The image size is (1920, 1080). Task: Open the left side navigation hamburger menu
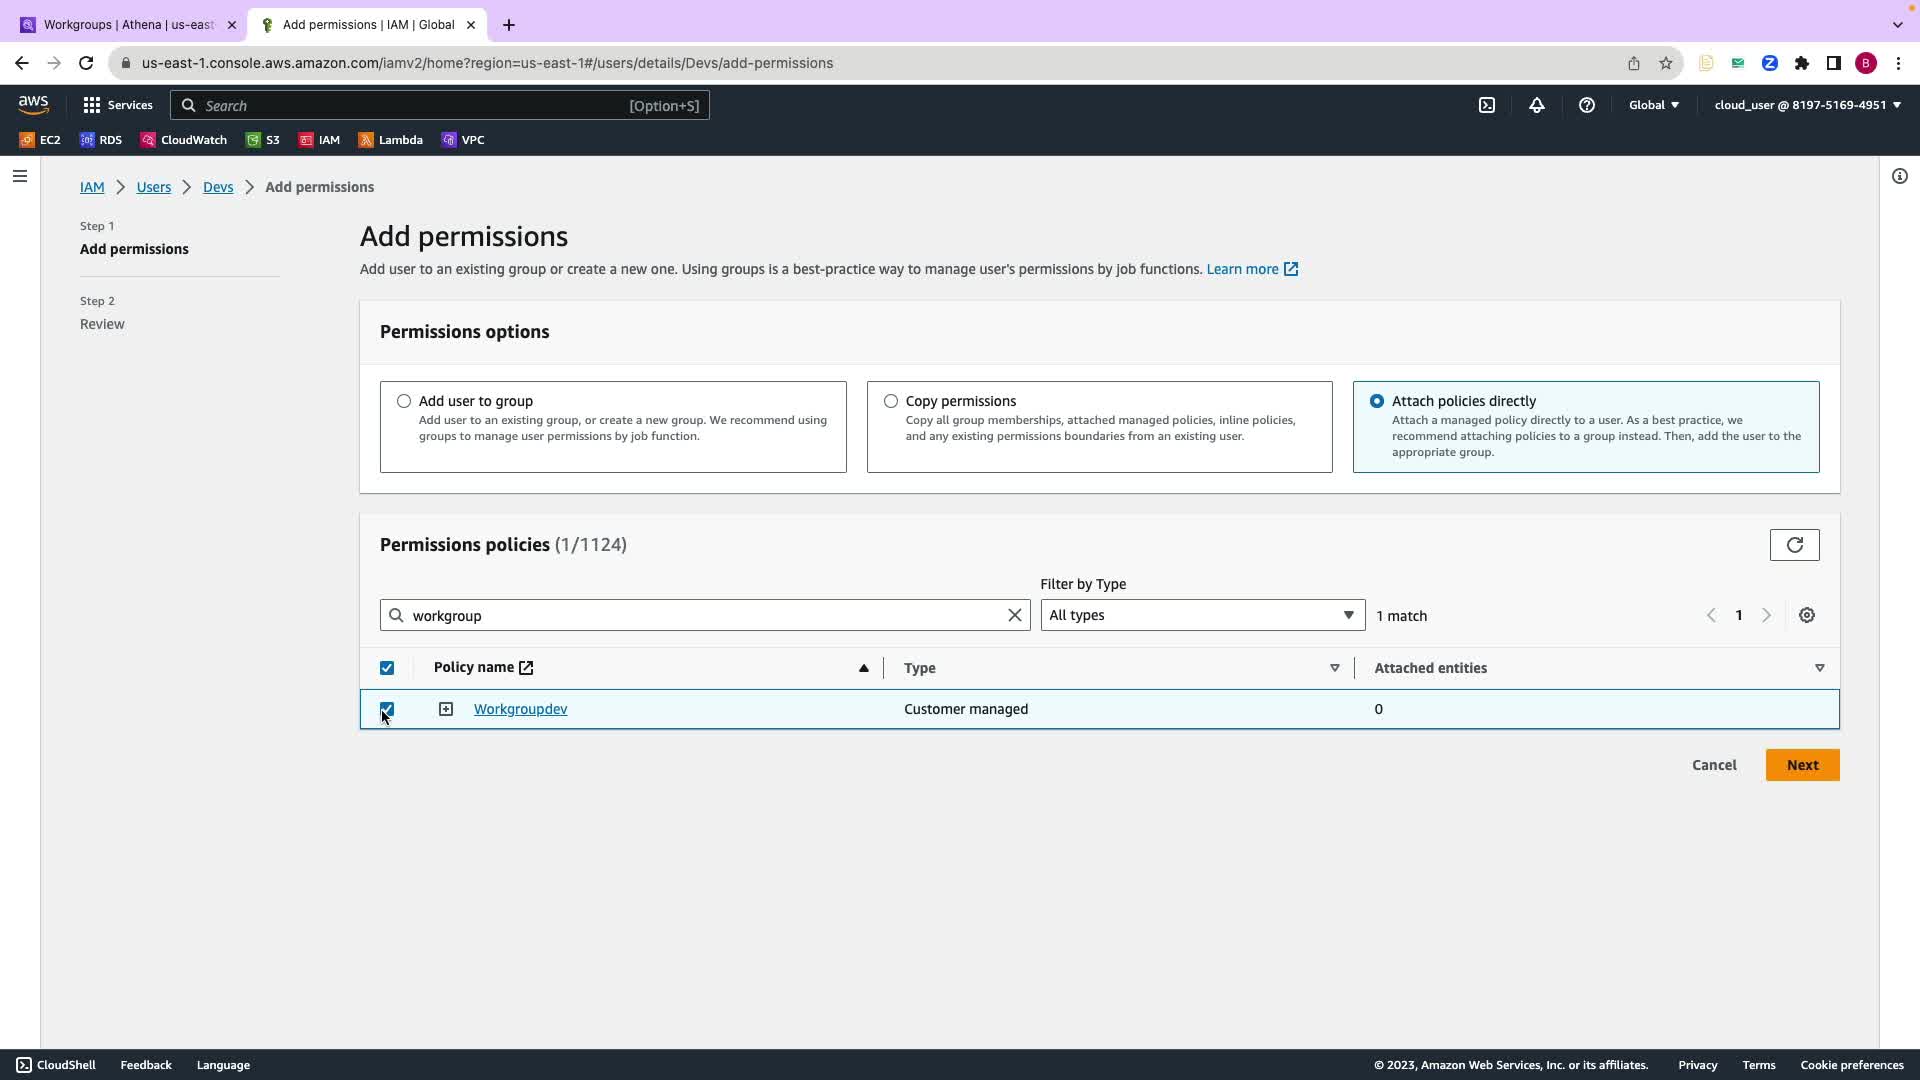pos(20,177)
